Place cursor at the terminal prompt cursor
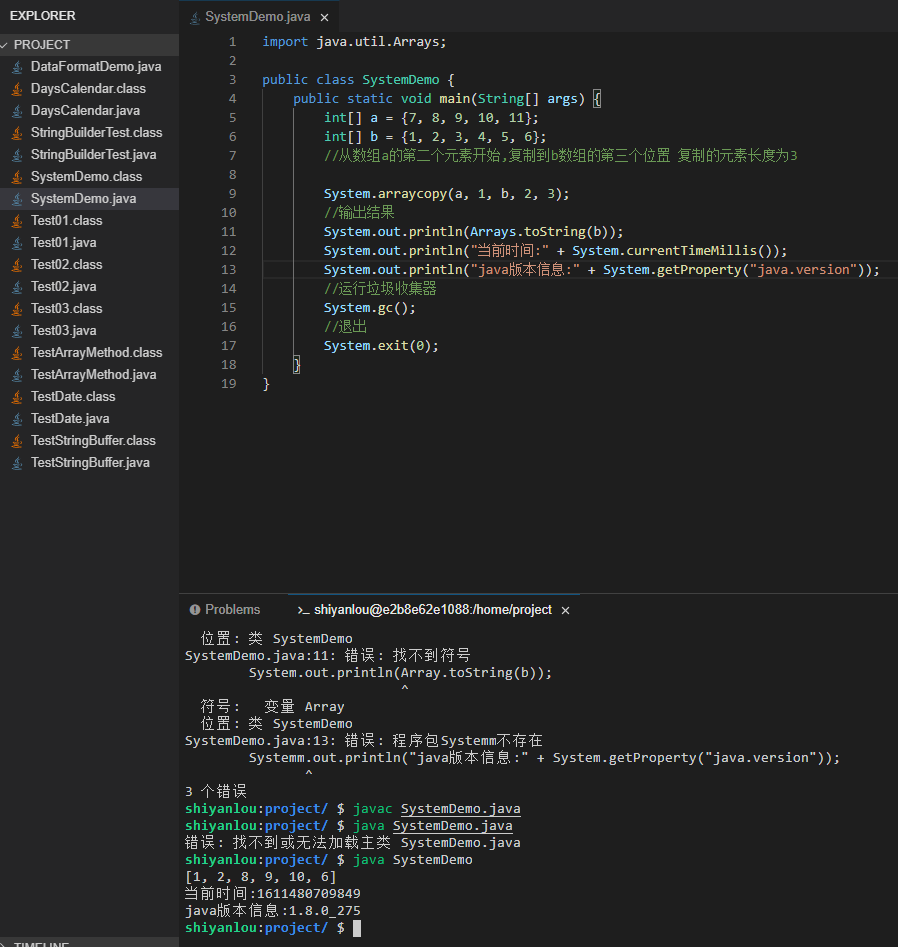898x947 pixels. point(357,928)
